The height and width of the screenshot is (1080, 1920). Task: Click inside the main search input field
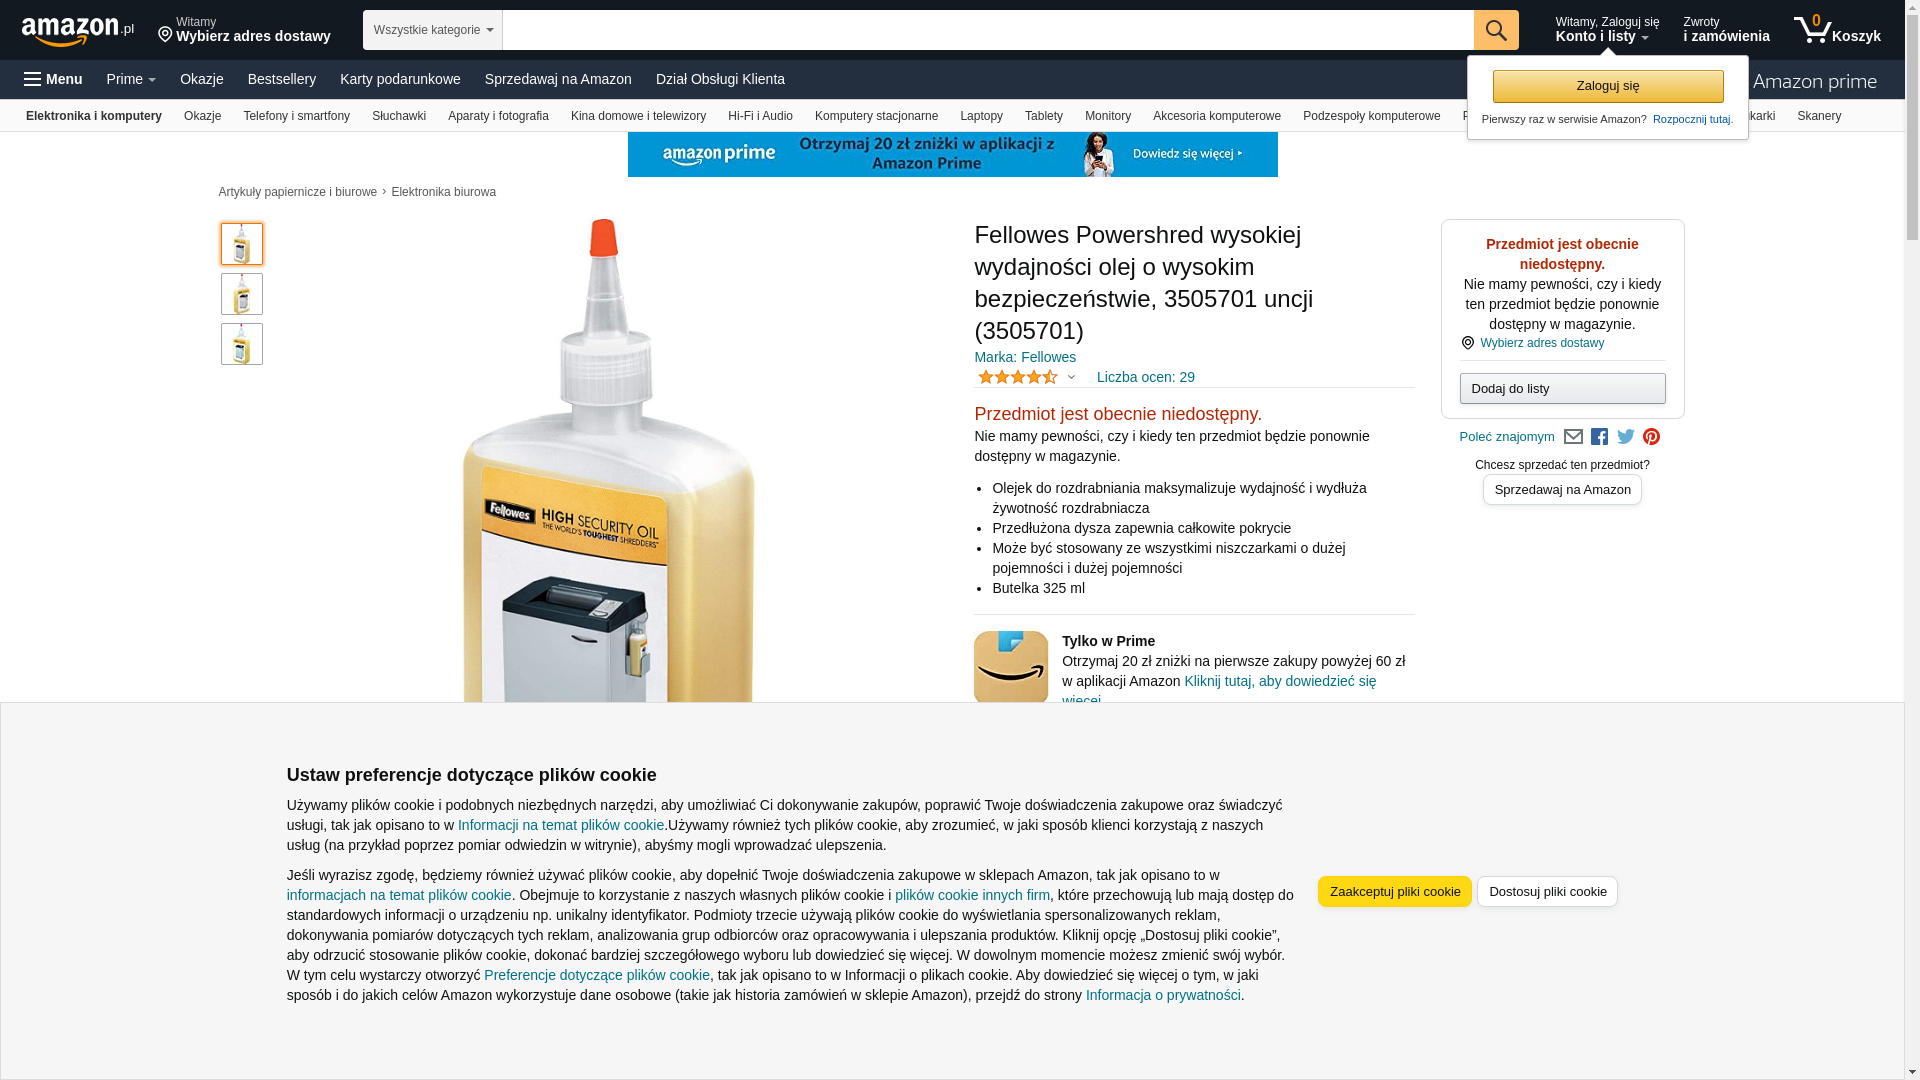[988, 30]
